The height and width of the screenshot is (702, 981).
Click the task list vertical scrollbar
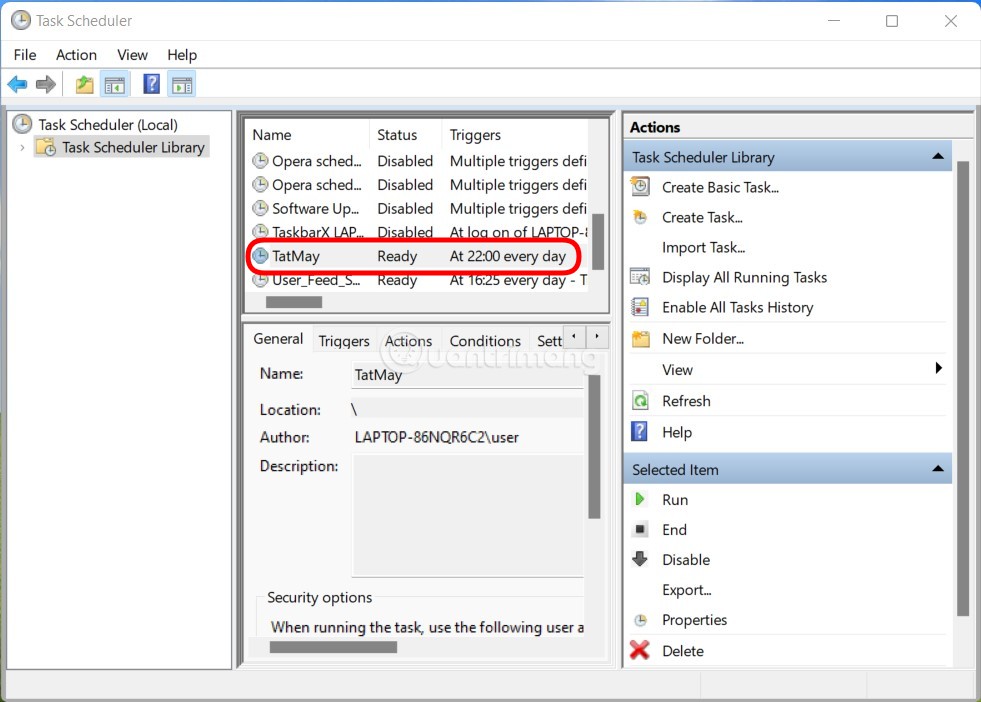point(597,242)
